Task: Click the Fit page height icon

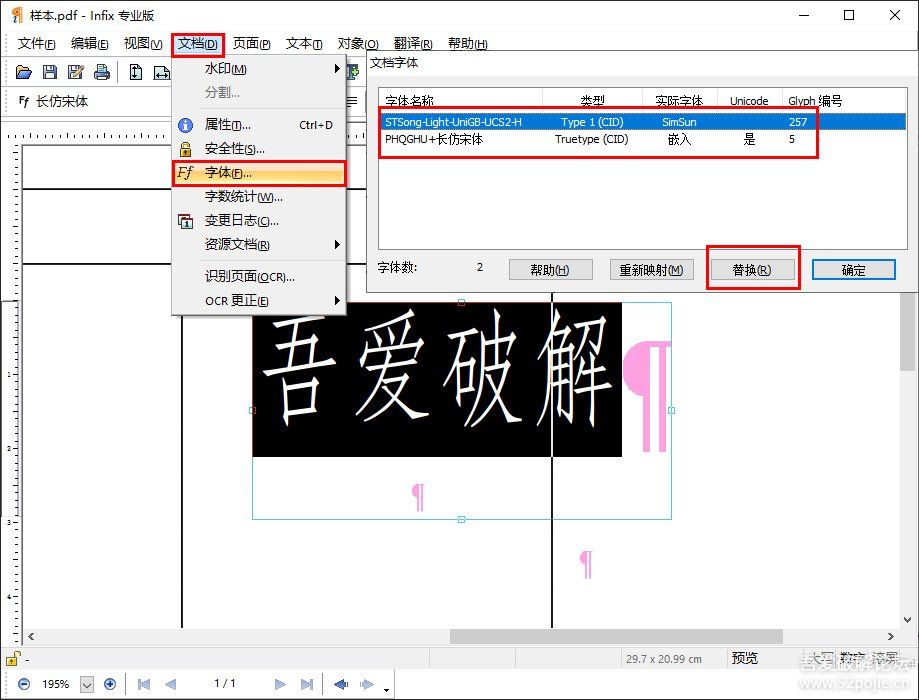Action: (135, 72)
